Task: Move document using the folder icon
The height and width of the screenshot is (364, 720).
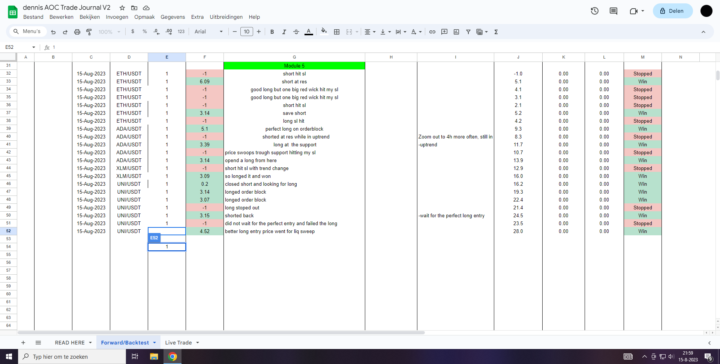Action: coord(134,8)
